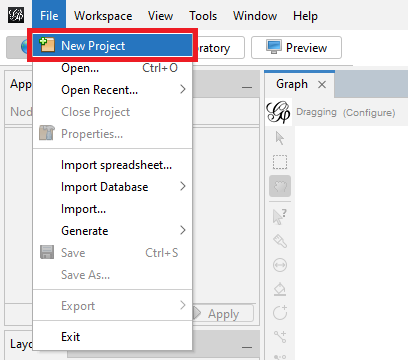This screenshot has height=360, width=408.
Task: Expand Import Database submenu
Action: coord(112,187)
